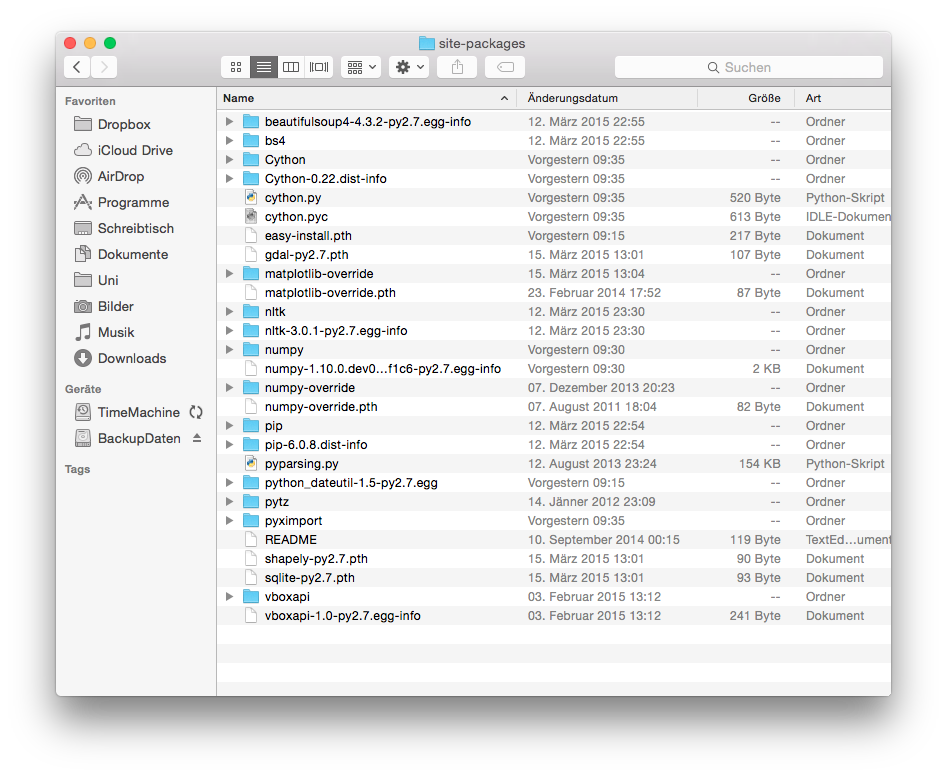The width and height of the screenshot is (947, 776).
Task: Go back using the left chevron button
Action: point(77,67)
